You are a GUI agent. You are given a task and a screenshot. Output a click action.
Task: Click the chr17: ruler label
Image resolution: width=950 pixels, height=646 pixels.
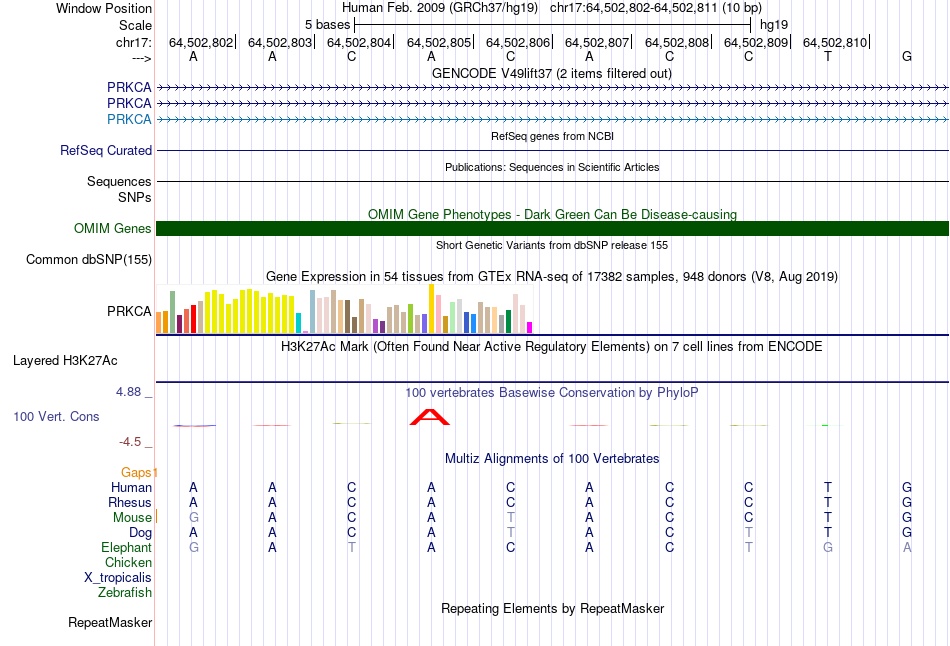click(134, 42)
